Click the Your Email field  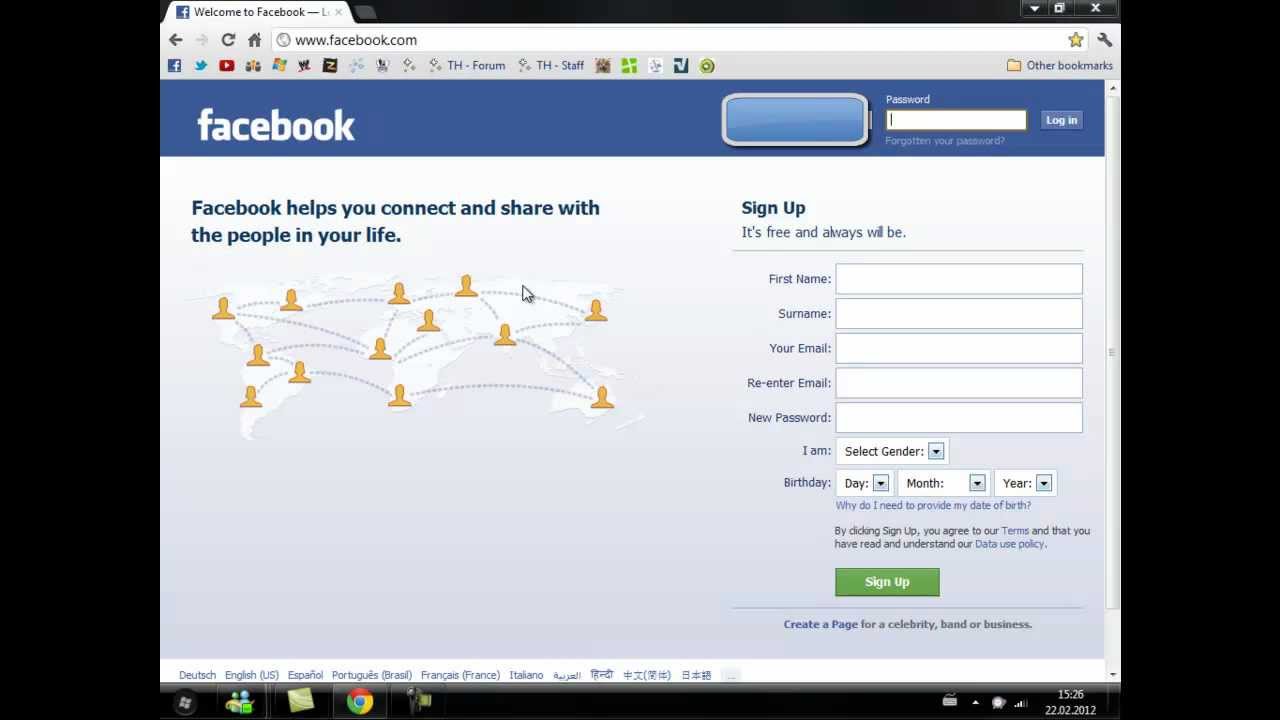click(x=959, y=348)
